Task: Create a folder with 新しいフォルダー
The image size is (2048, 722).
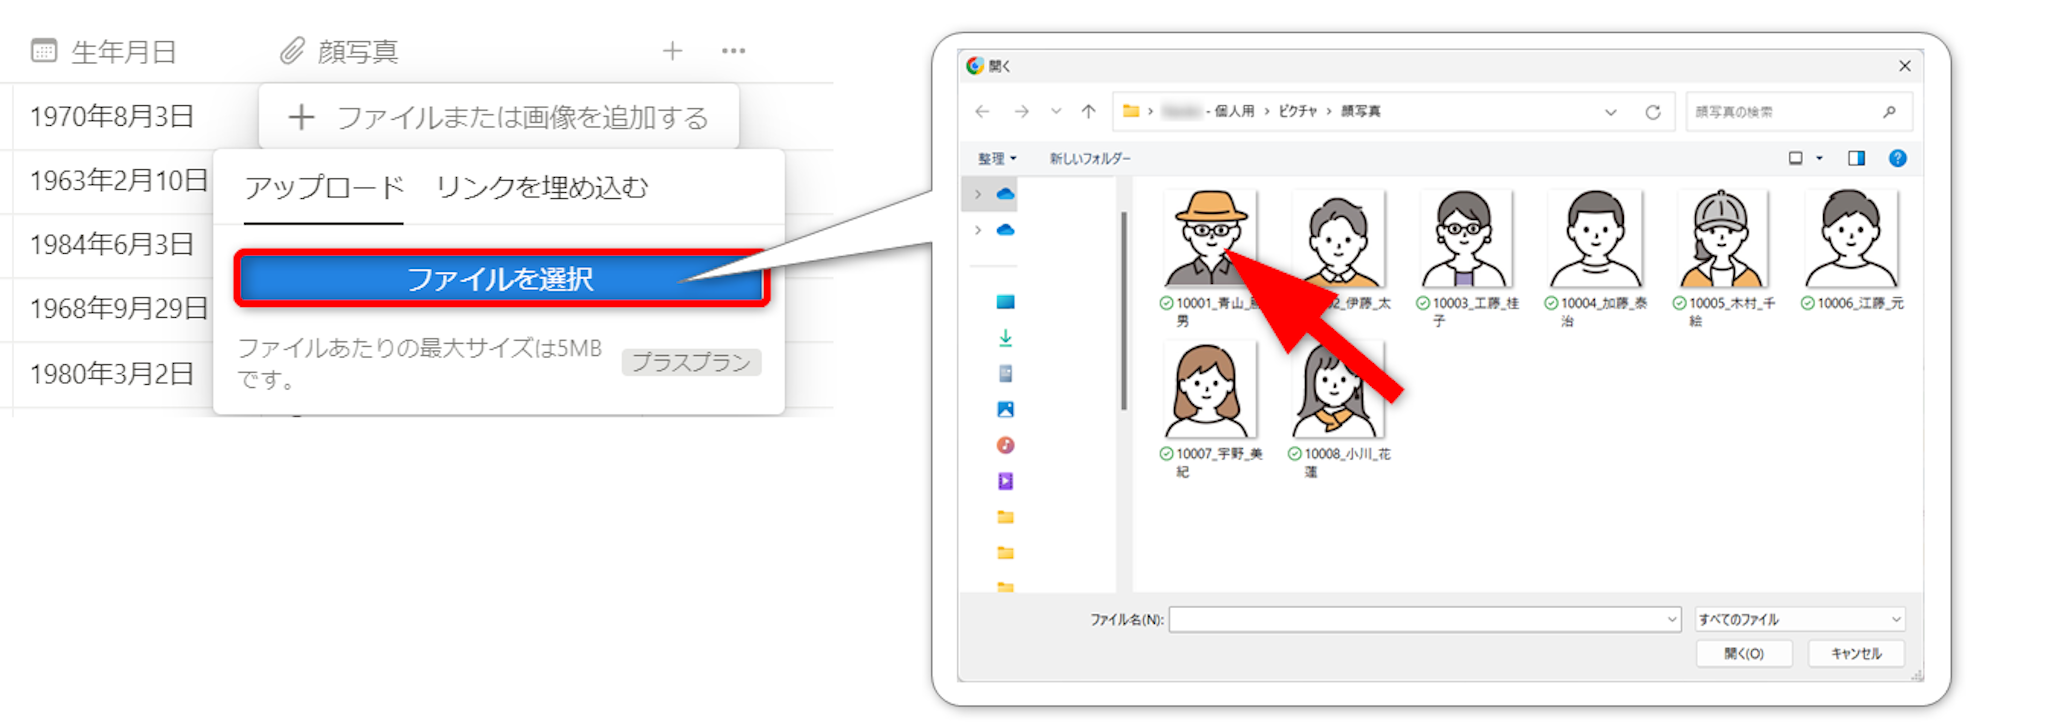Action: pos(1090,158)
